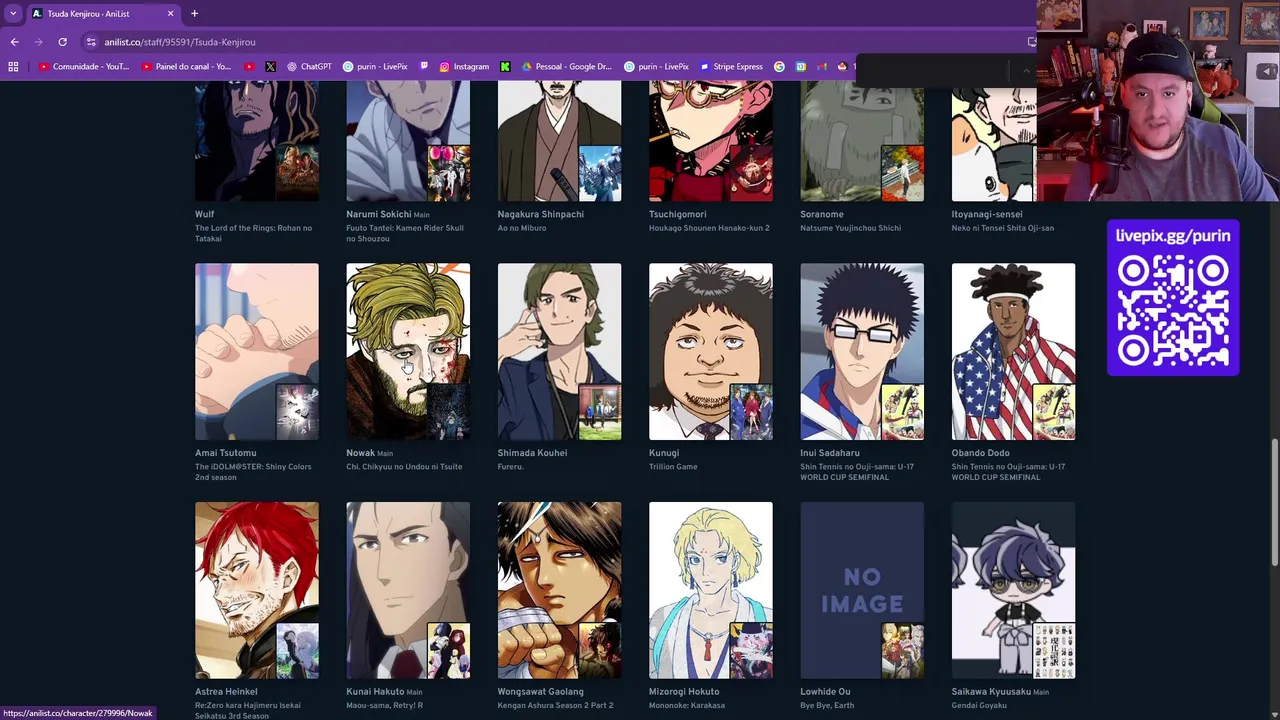This screenshot has height=720, width=1280.
Task: Open the Painel do canal bookmark
Action: 186,67
